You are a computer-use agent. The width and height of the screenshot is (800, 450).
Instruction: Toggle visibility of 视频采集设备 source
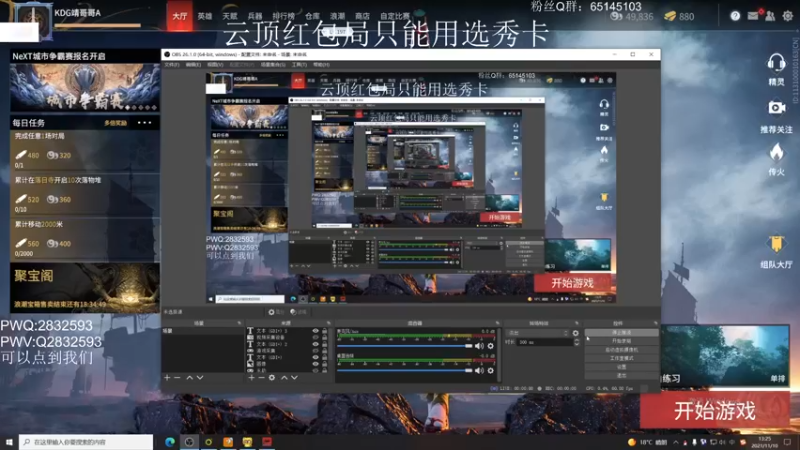315,337
